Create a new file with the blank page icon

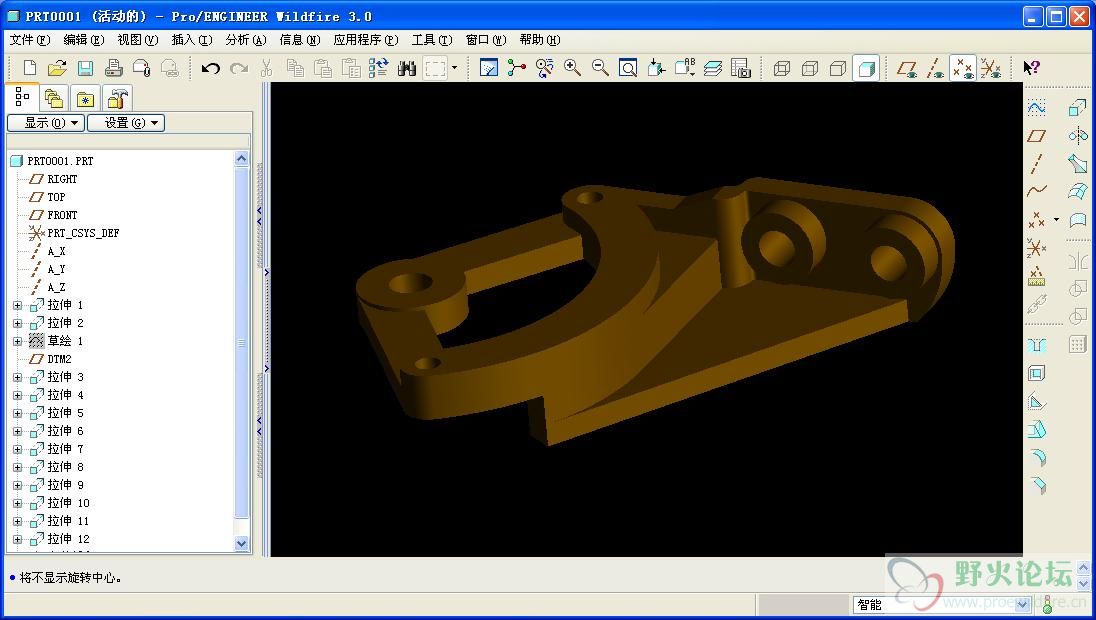(29, 68)
